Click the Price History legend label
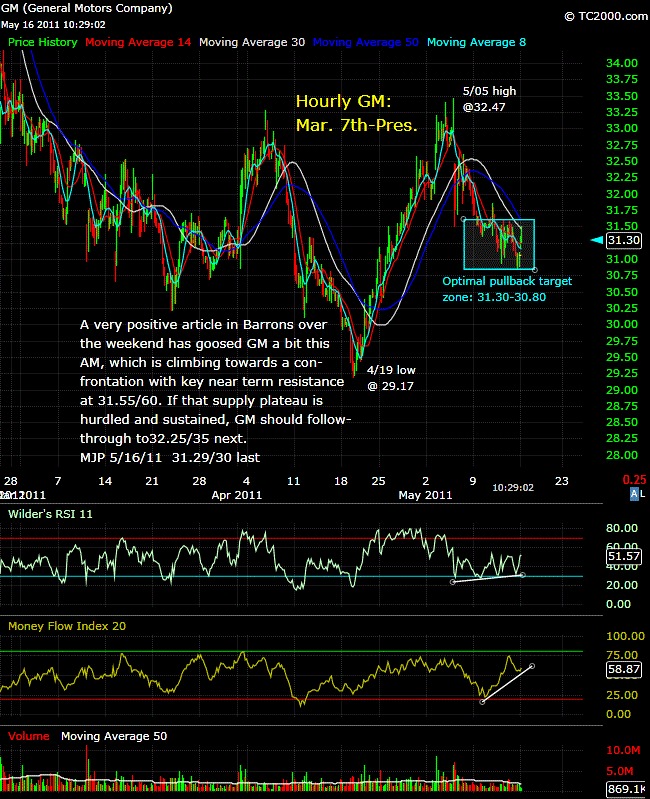This screenshot has width=650, height=799. [42, 42]
